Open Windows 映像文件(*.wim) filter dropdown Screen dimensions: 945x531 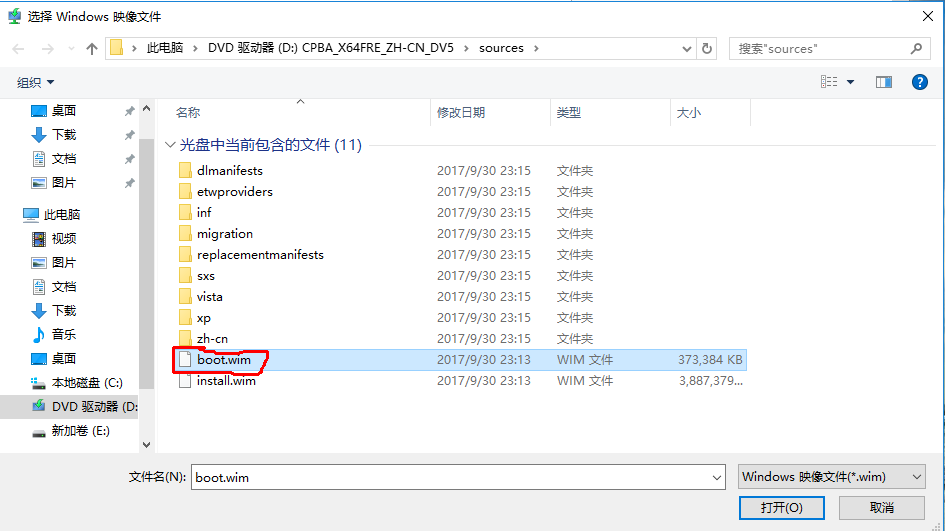pyautogui.click(x=832, y=477)
